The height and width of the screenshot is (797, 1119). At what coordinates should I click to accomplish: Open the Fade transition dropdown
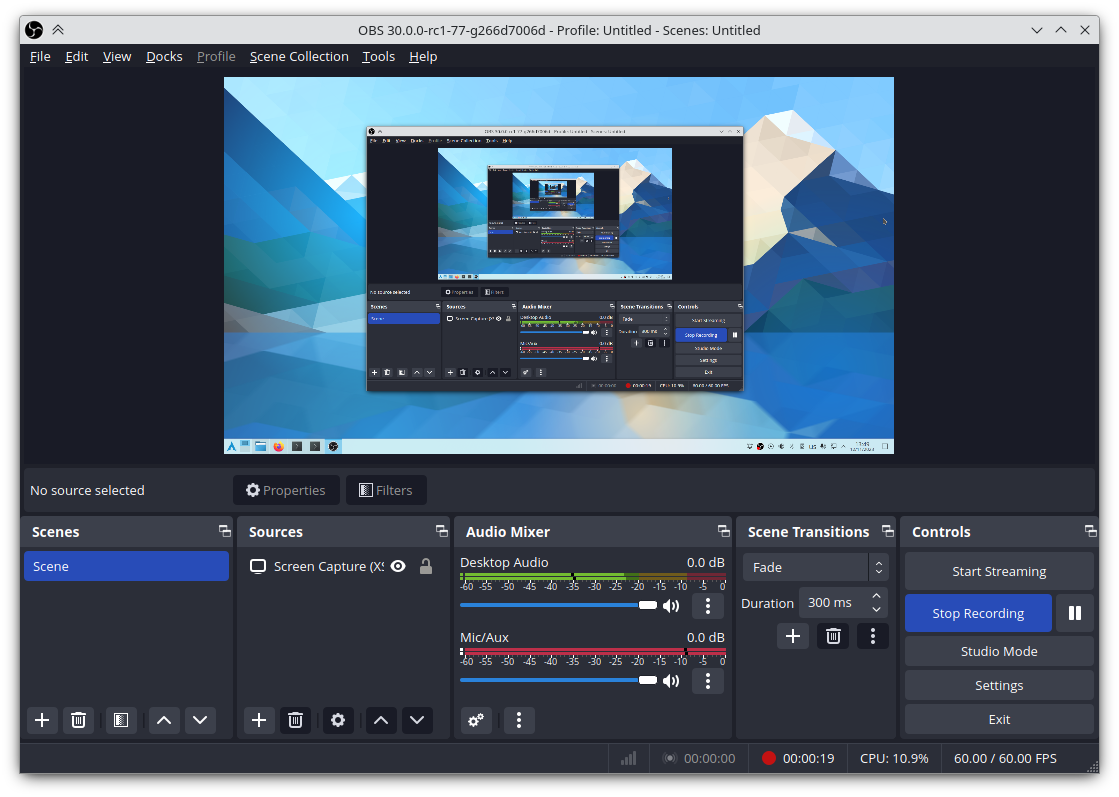(x=806, y=567)
